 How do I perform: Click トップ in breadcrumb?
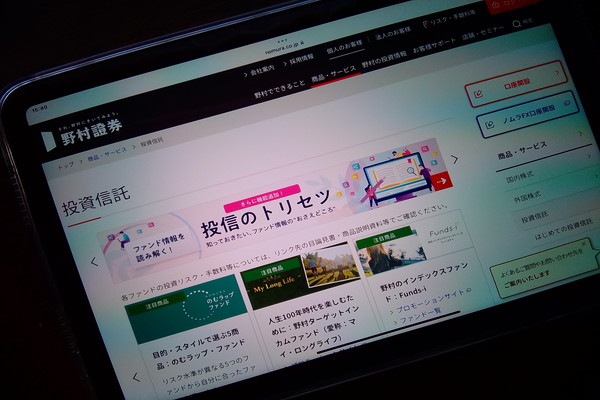click(x=66, y=165)
